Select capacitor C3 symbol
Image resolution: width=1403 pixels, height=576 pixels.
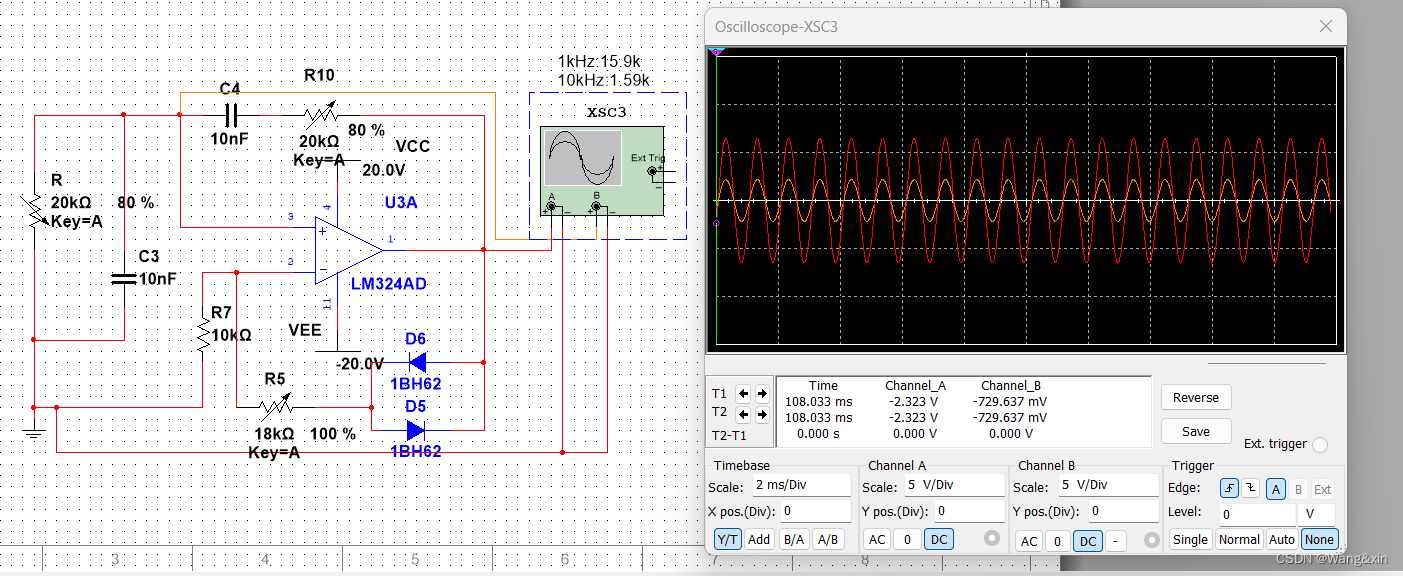tap(123, 279)
